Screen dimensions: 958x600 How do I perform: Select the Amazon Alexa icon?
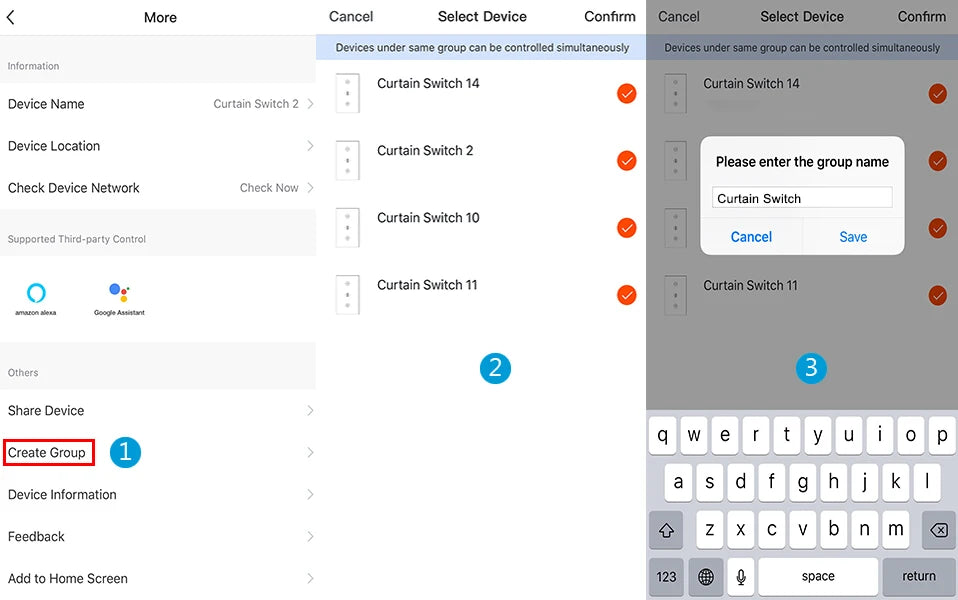[36, 297]
